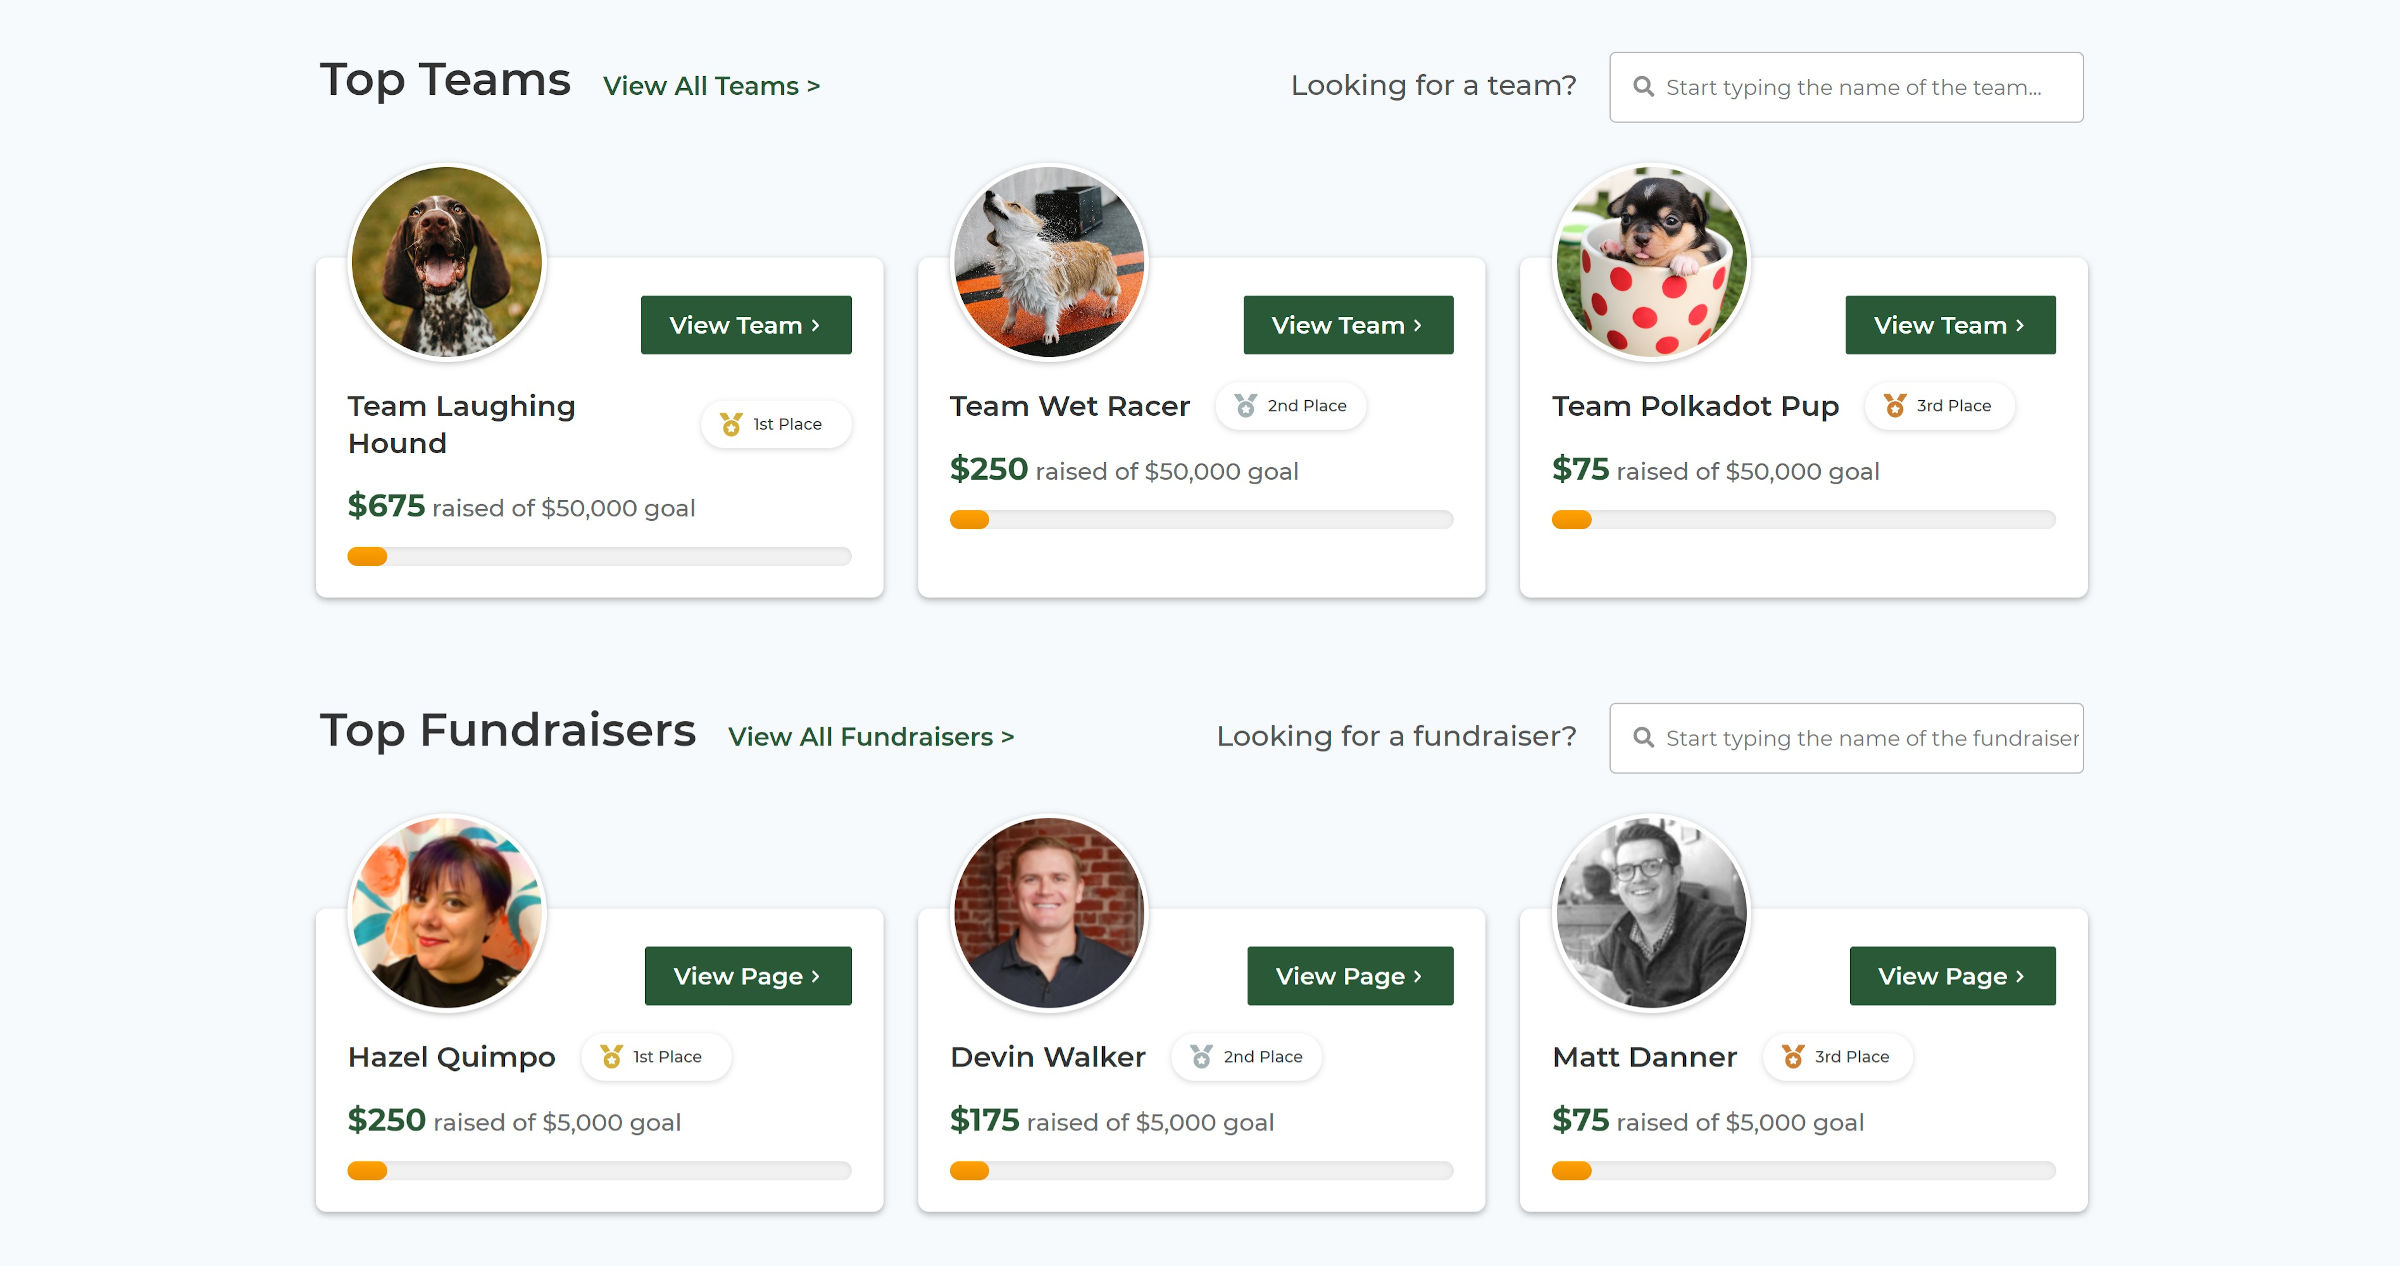
Task: Click Team Polkadot Pup's puppy-in-cup photo
Action: (x=1650, y=260)
